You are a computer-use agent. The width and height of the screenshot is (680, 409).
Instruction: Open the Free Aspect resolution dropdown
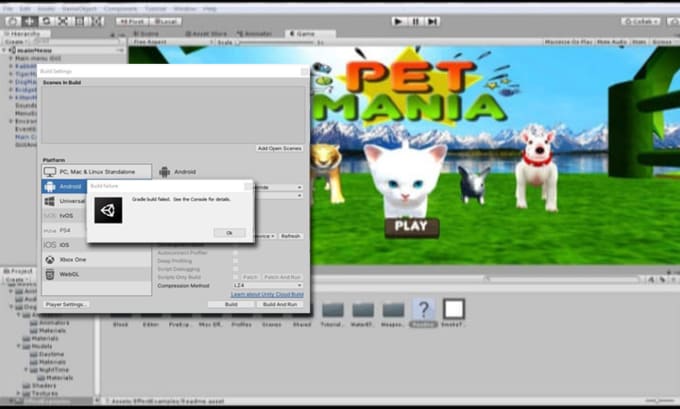point(172,42)
